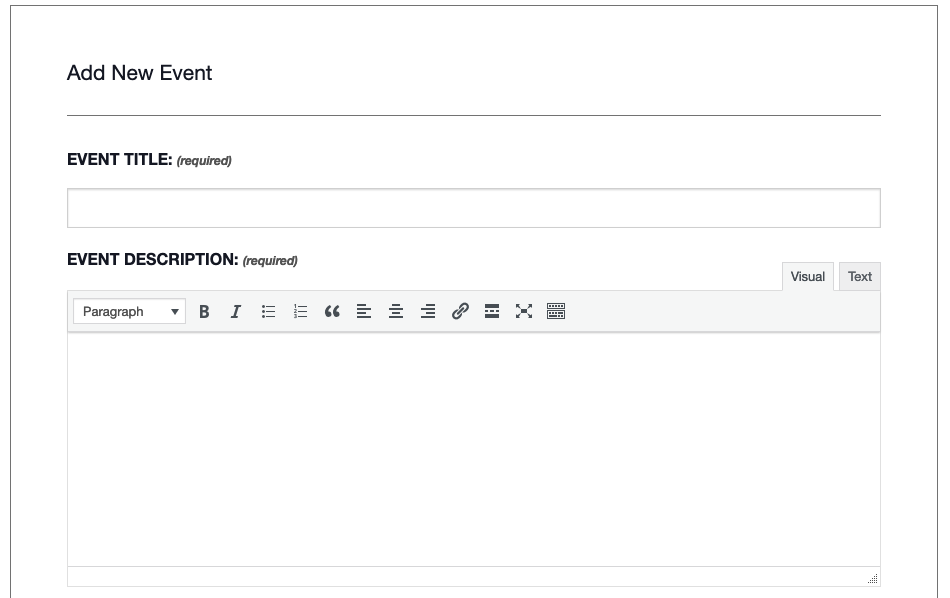The width and height of the screenshot is (950, 598).
Task: Insert or edit a link
Action: tap(460, 311)
